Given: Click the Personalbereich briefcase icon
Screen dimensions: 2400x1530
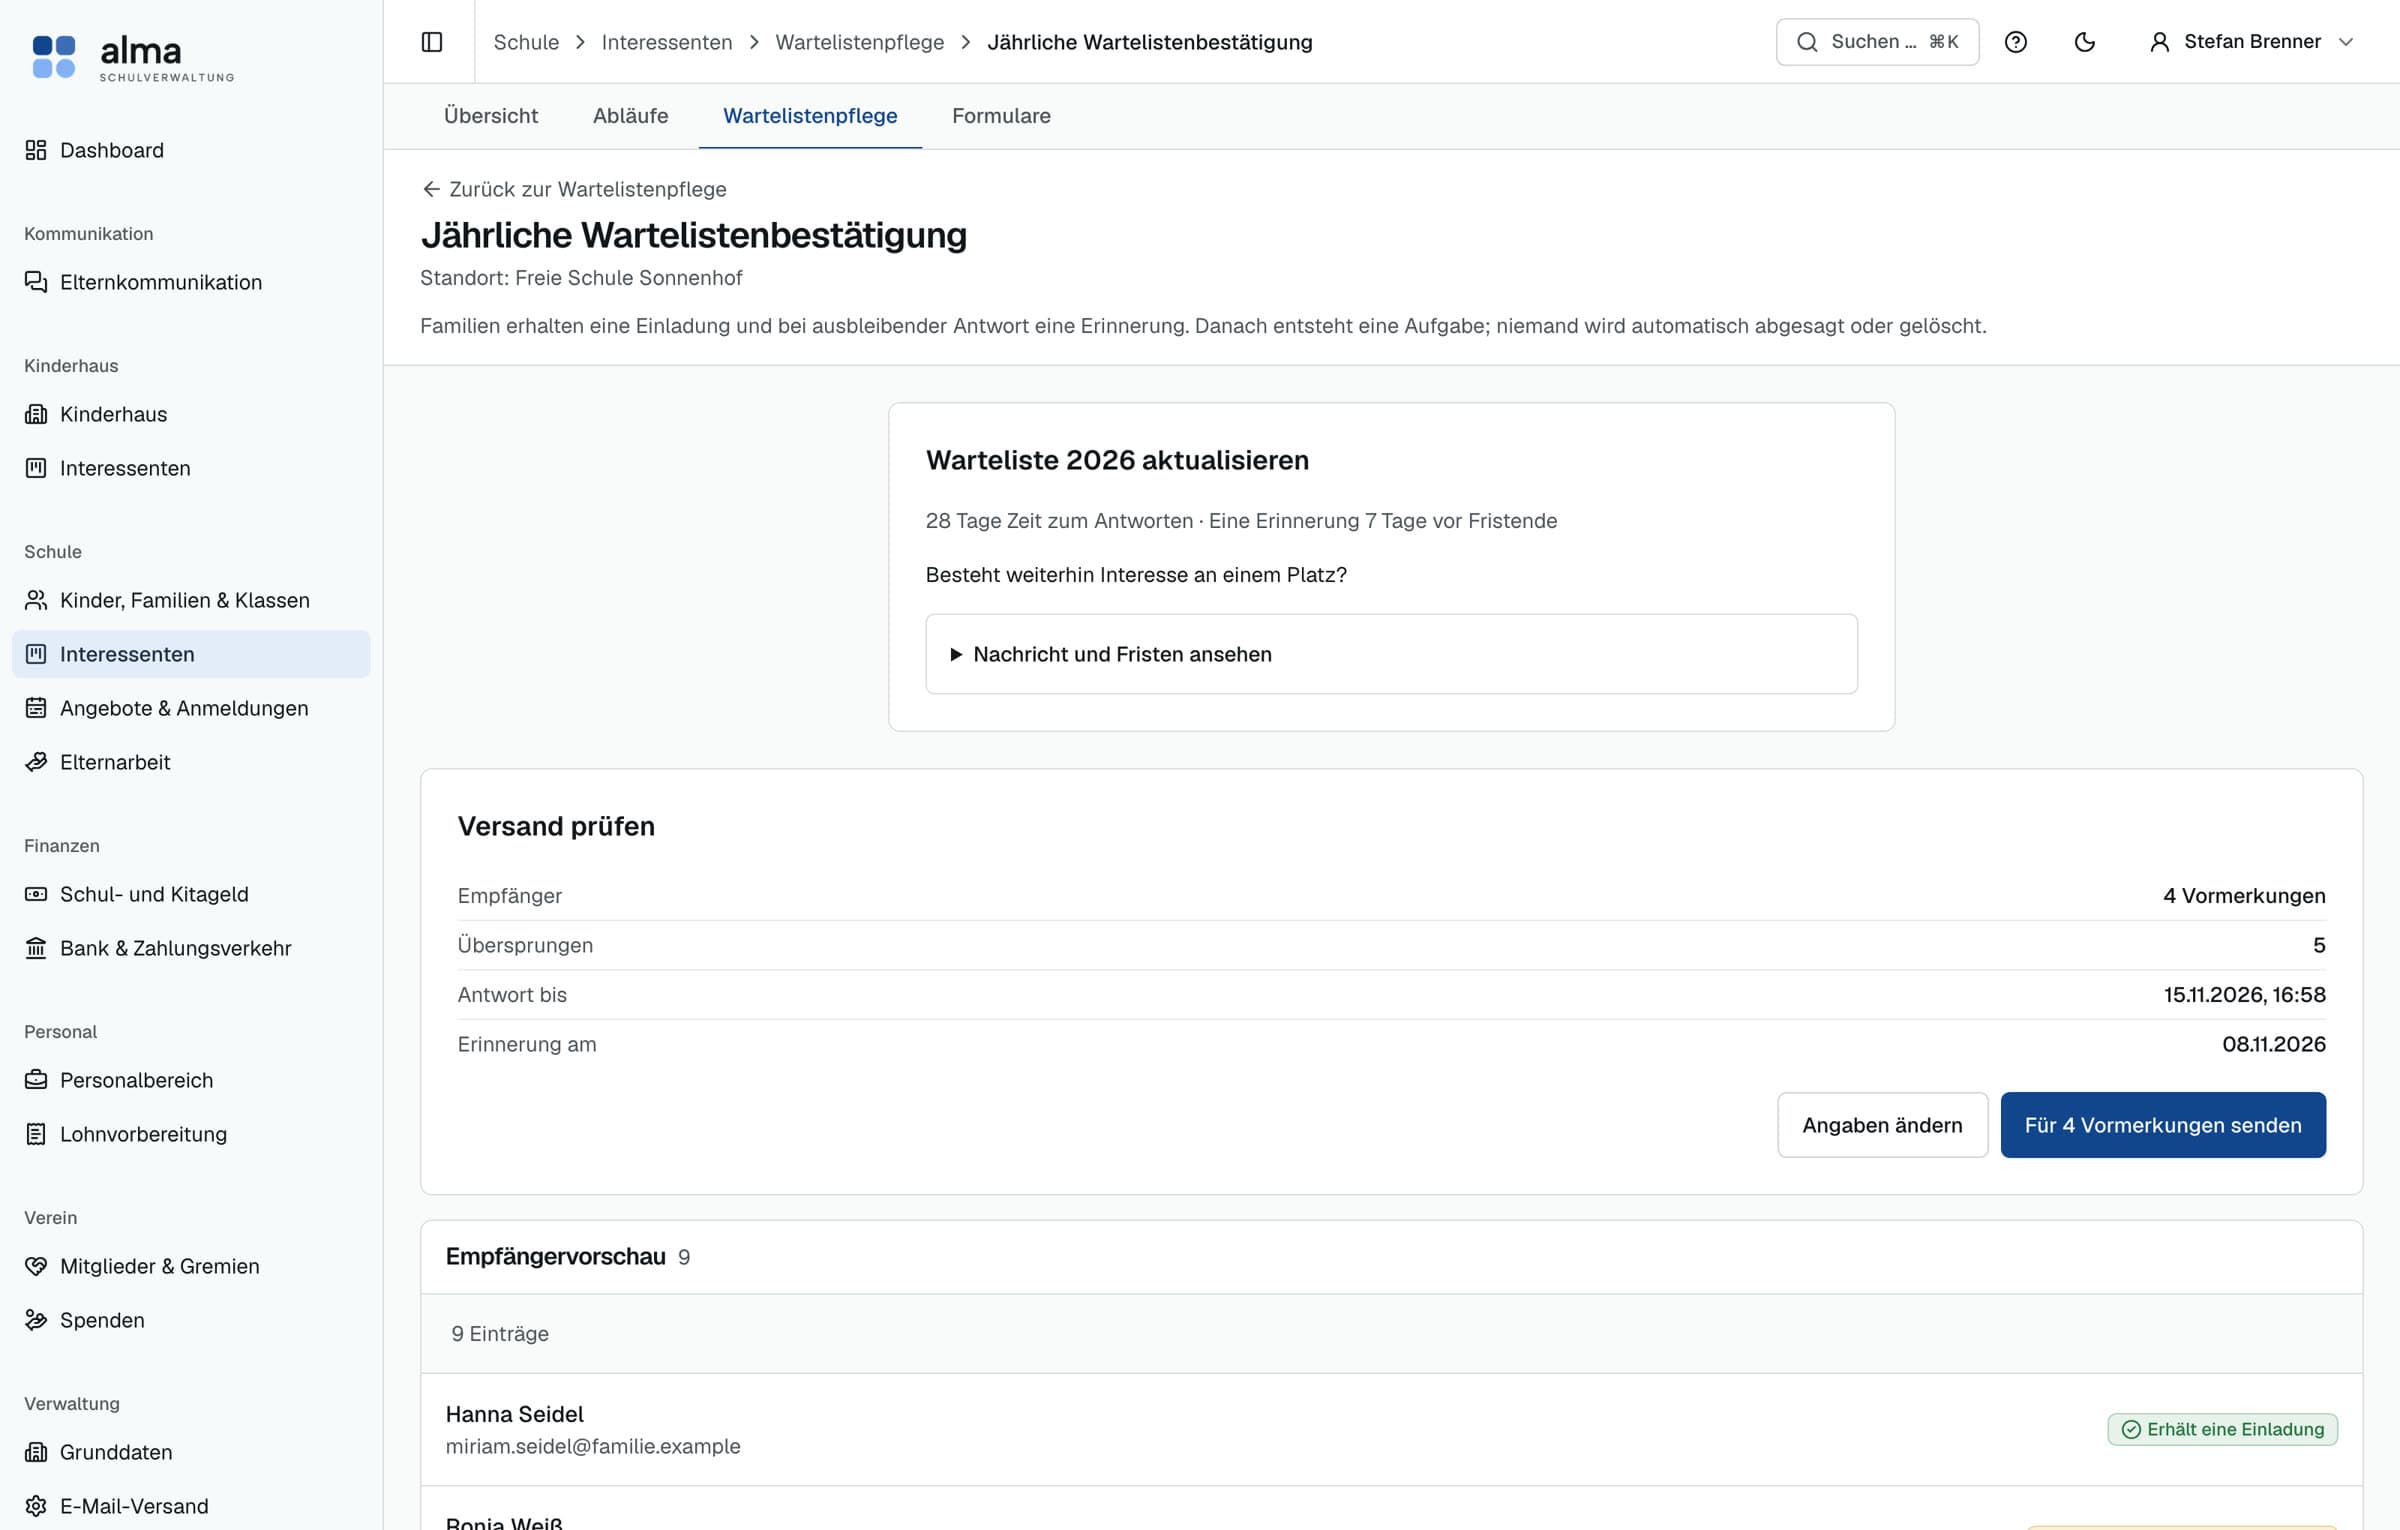Looking at the screenshot, I should 36,1080.
